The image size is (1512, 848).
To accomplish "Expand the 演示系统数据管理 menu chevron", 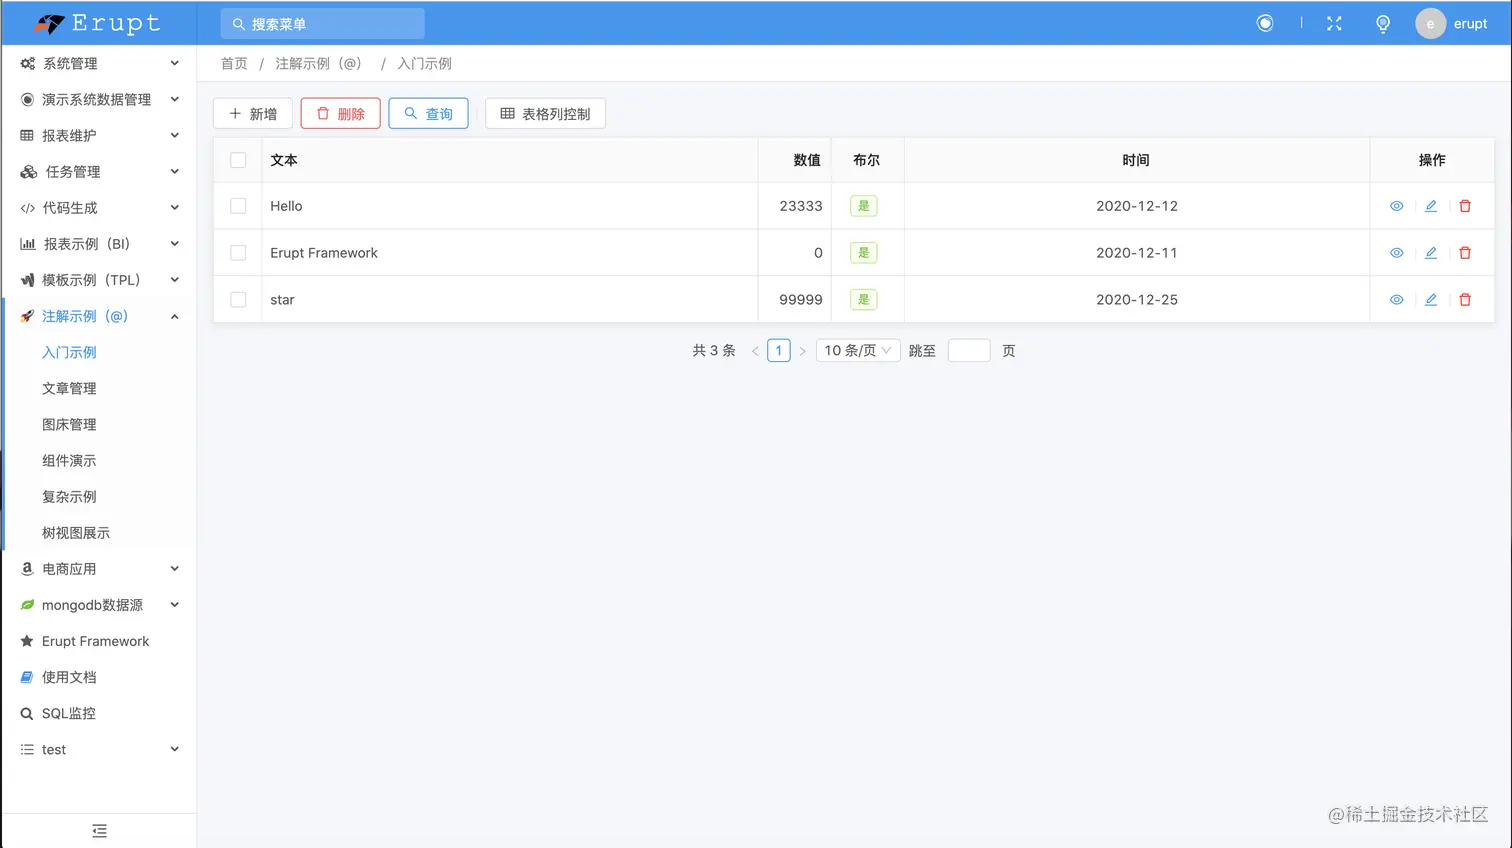I will coord(175,99).
